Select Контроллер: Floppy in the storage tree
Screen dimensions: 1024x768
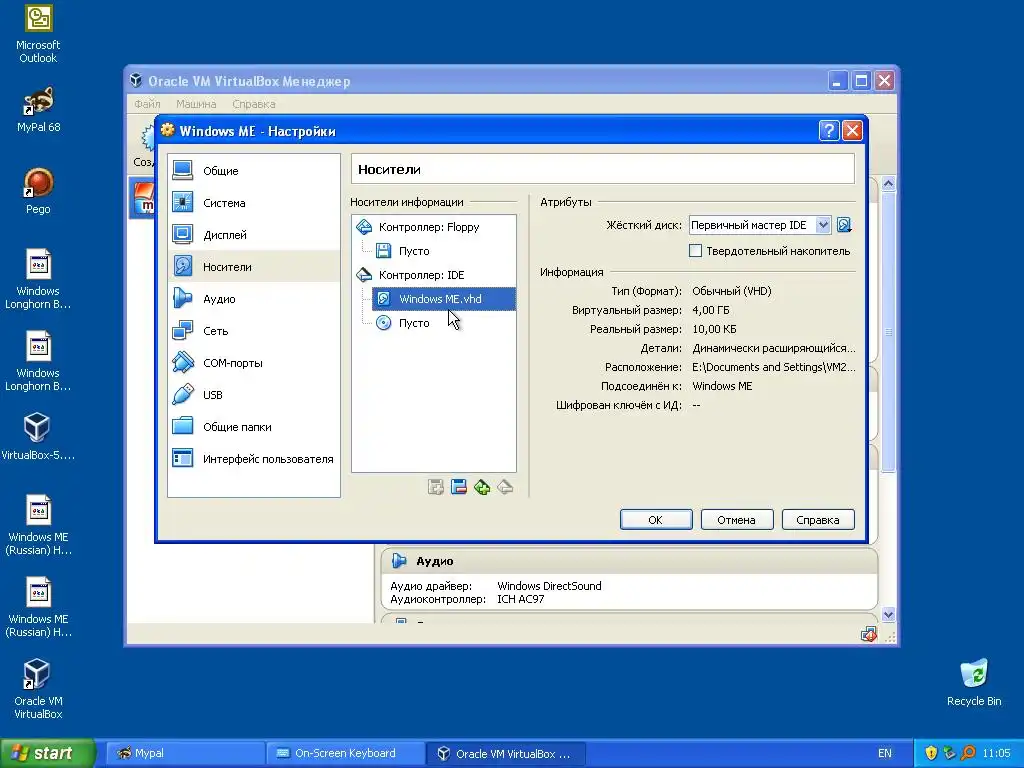pyautogui.click(x=419, y=227)
